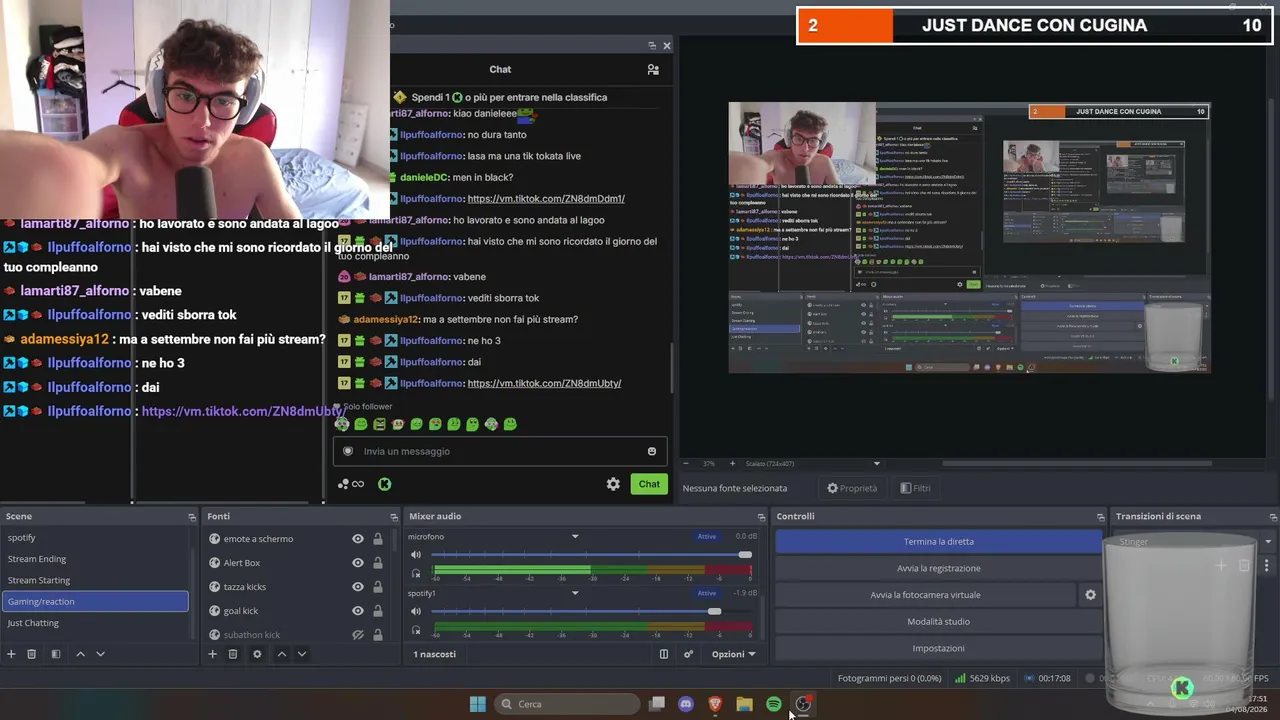This screenshot has height=720, width=1280.
Task: Click the 'Invia un messaggio' chat field
Action: click(x=500, y=451)
